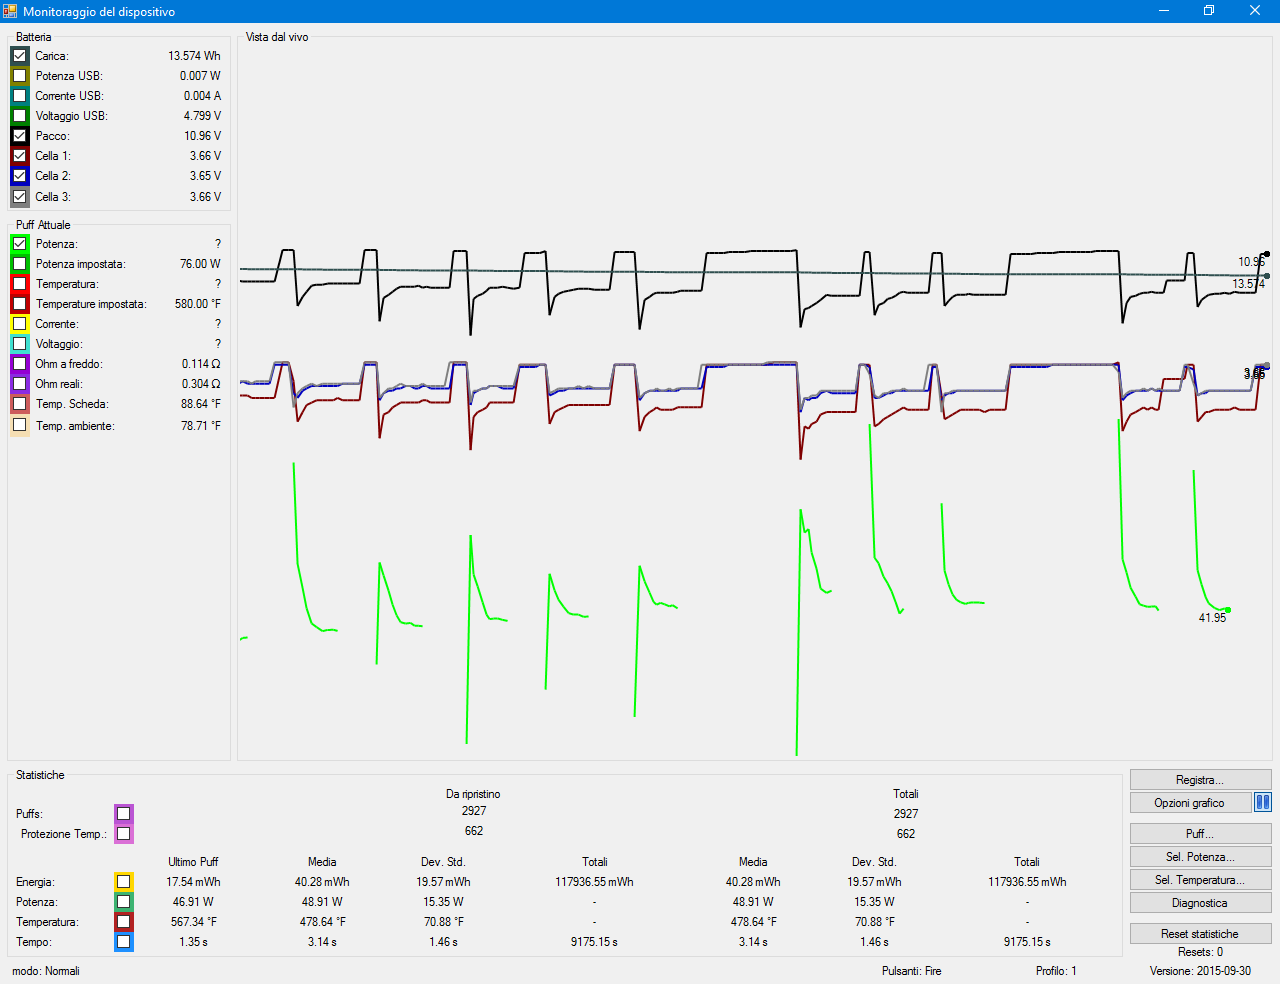
Task: Check the Energia statistics checkbox
Action: click(x=123, y=882)
